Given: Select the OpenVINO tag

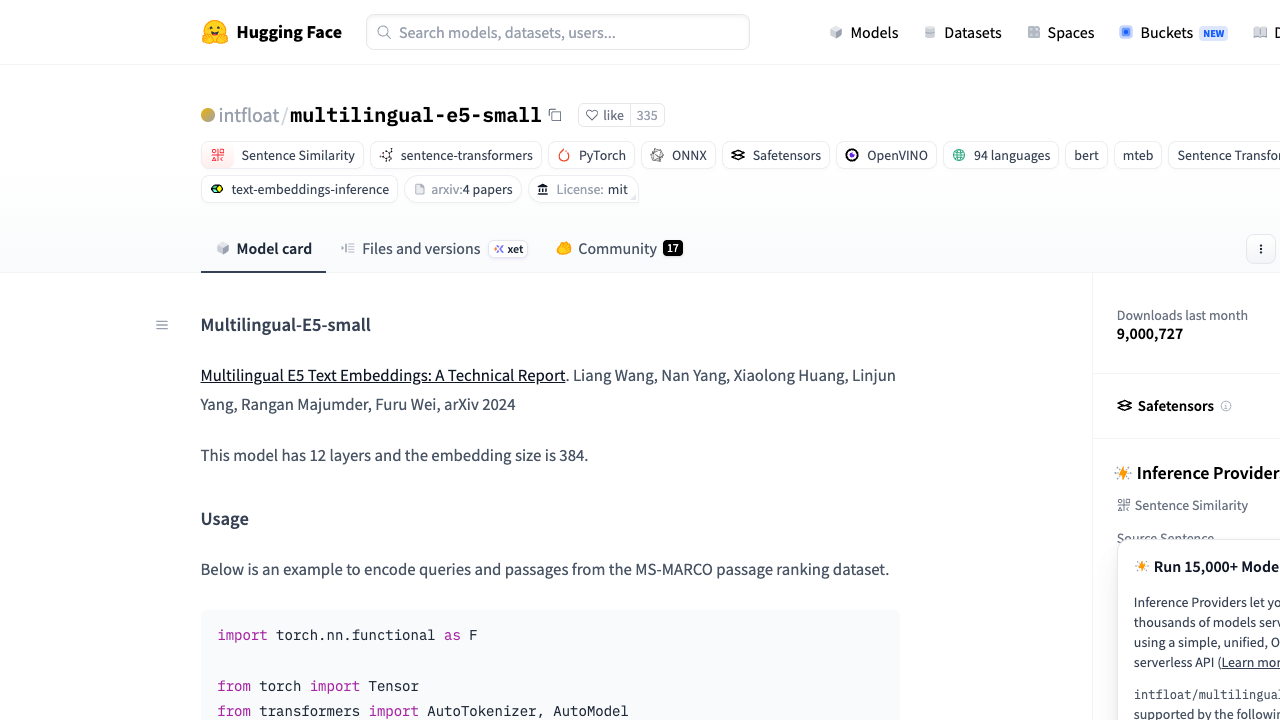Looking at the screenshot, I should click(x=886, y=155).
